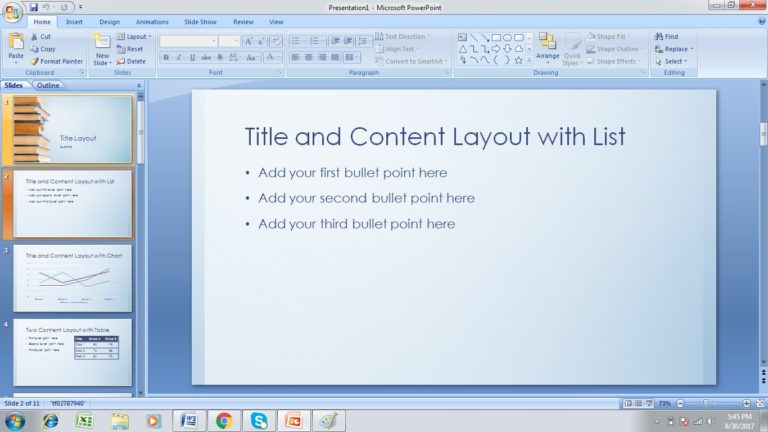Select the Isosceles Triangle shape
The height and width of the screenshot is (432, 768).
click(x=462, y=48)
